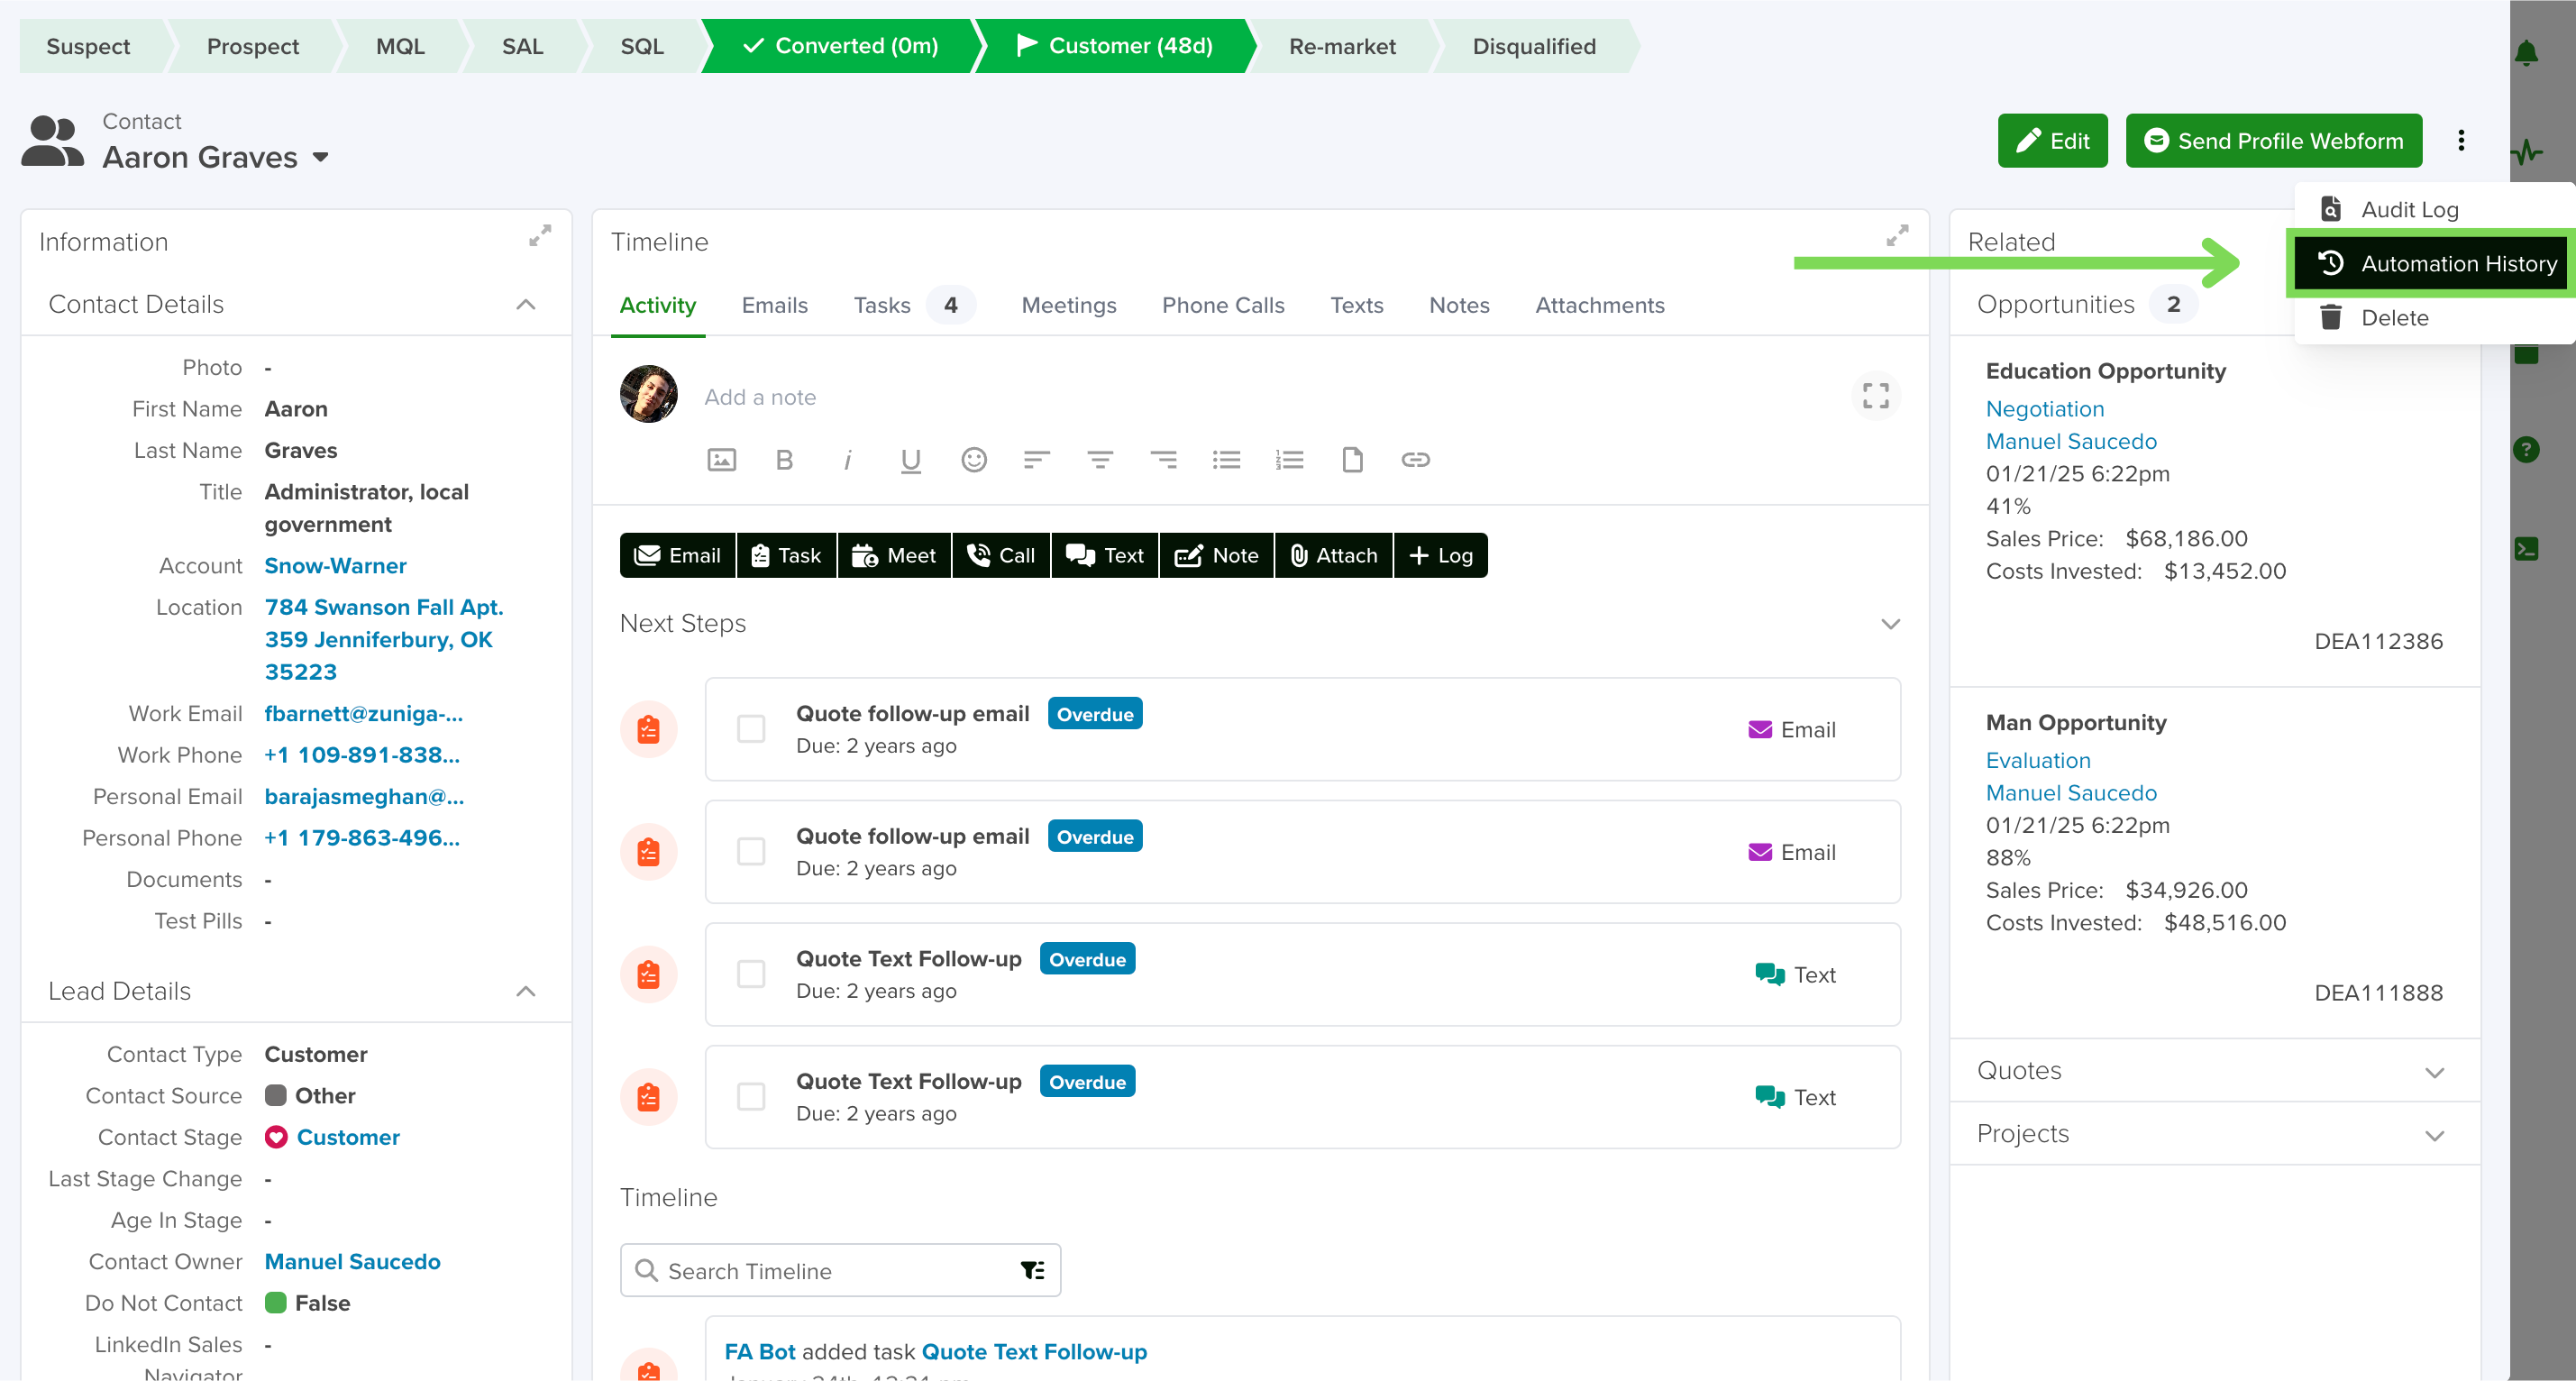Switch to the Meetings tab
This screenshot has width=2576, height=1381.
click(x=1069, y=305)
